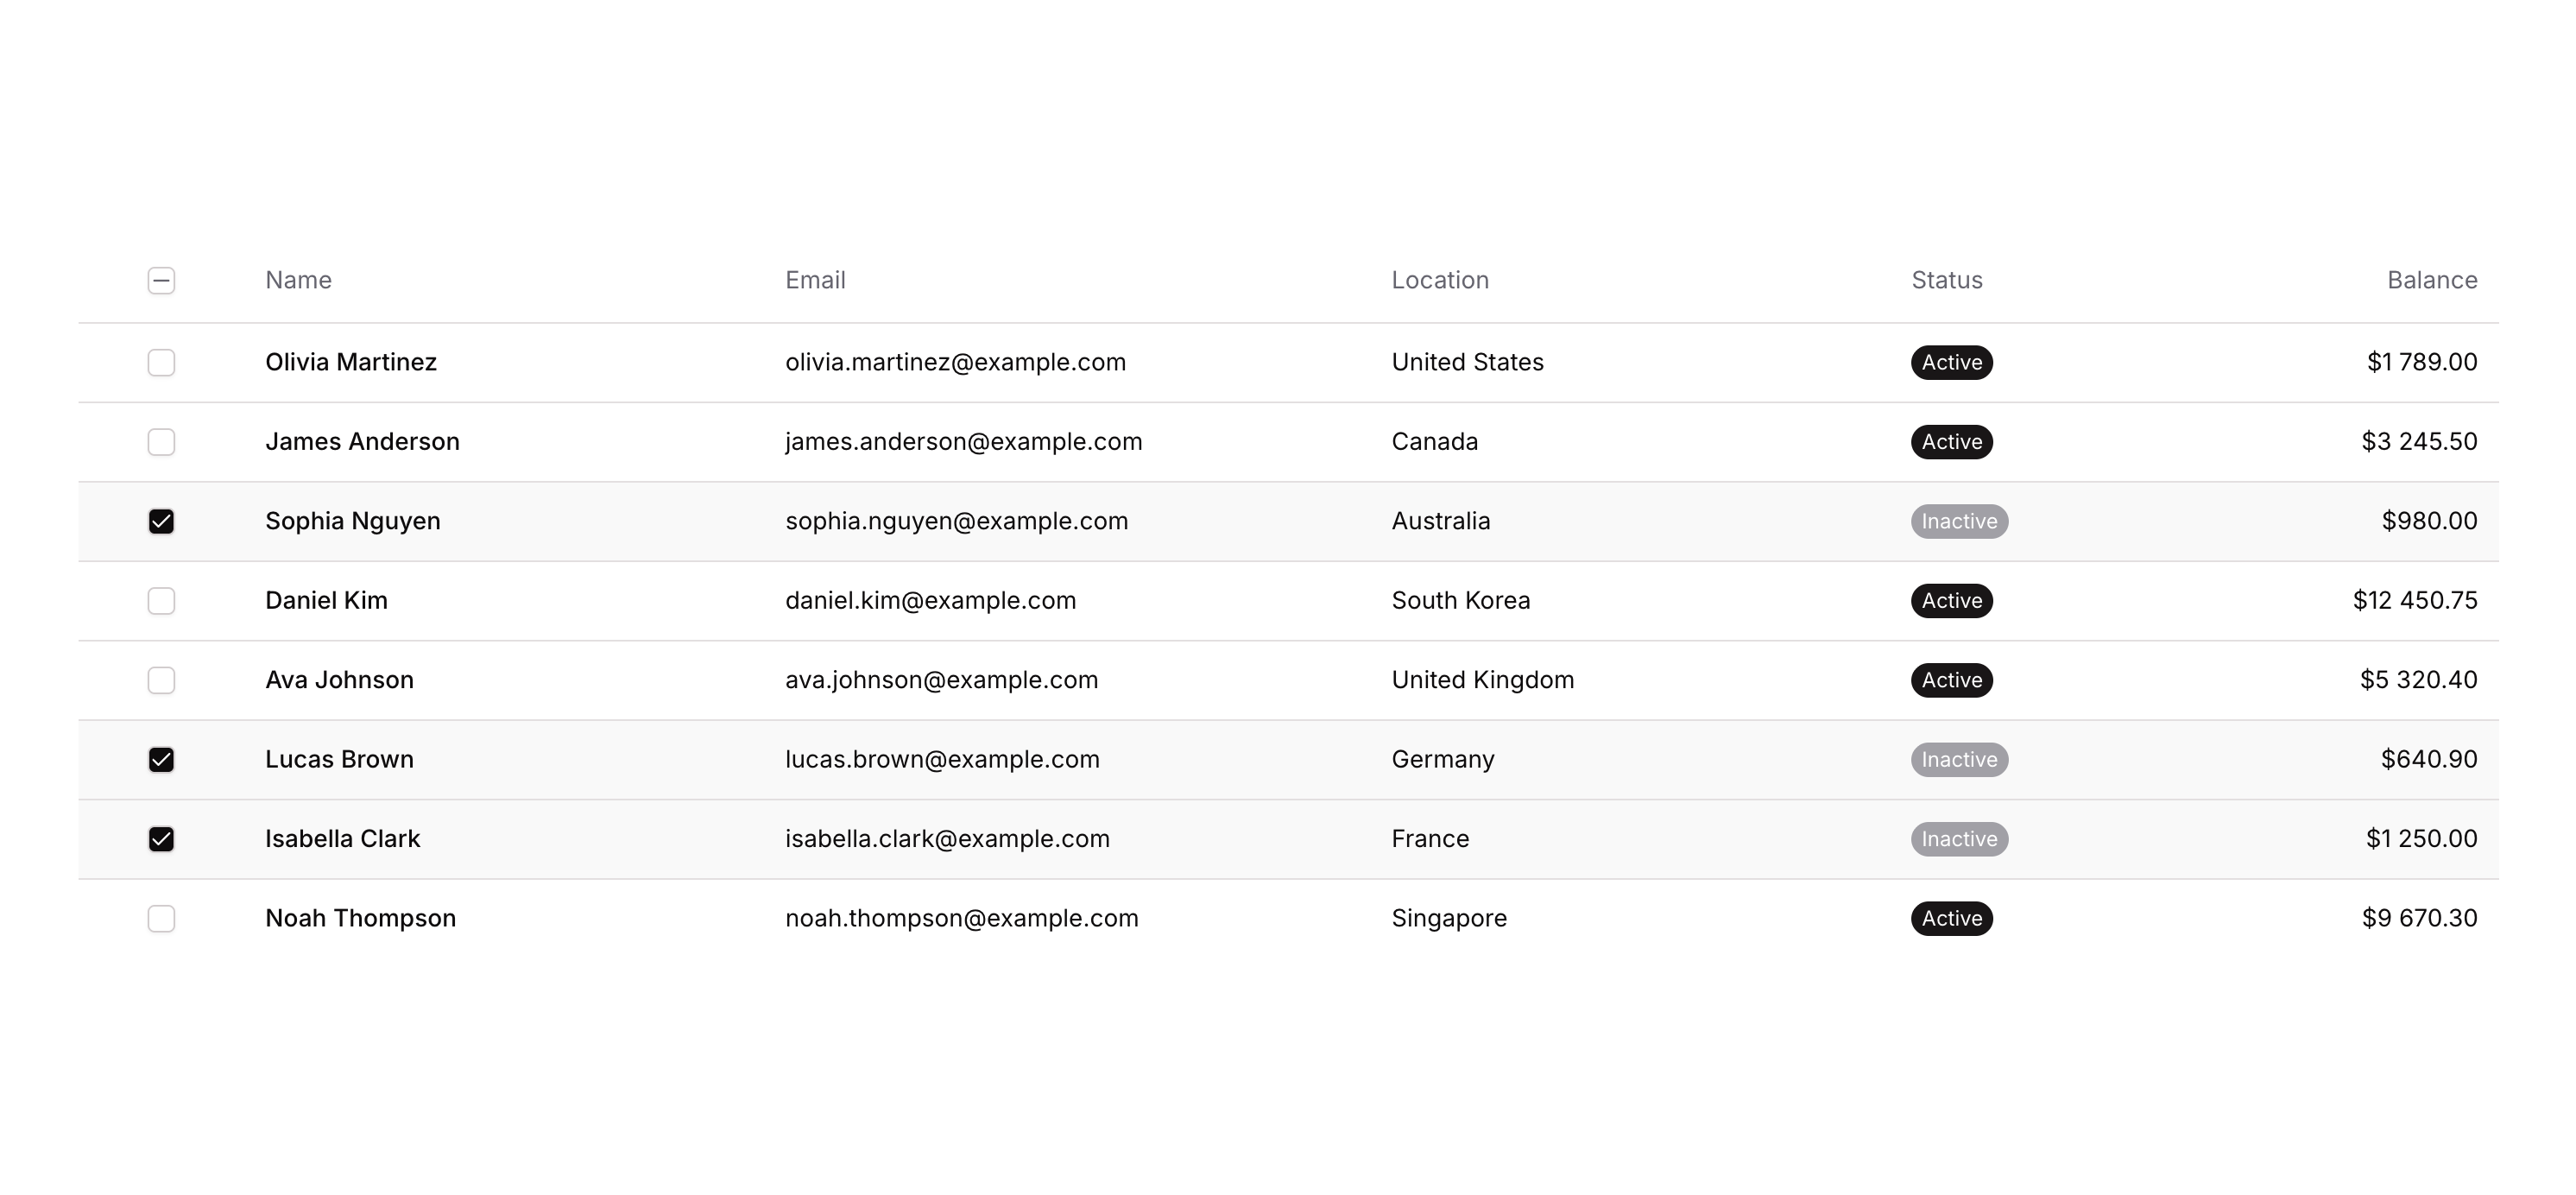Image resolution: width=2576 pixels, height=1195 pixels.
Task: Tick the checkbox for Daniel Kim
Action: [161, 601]
